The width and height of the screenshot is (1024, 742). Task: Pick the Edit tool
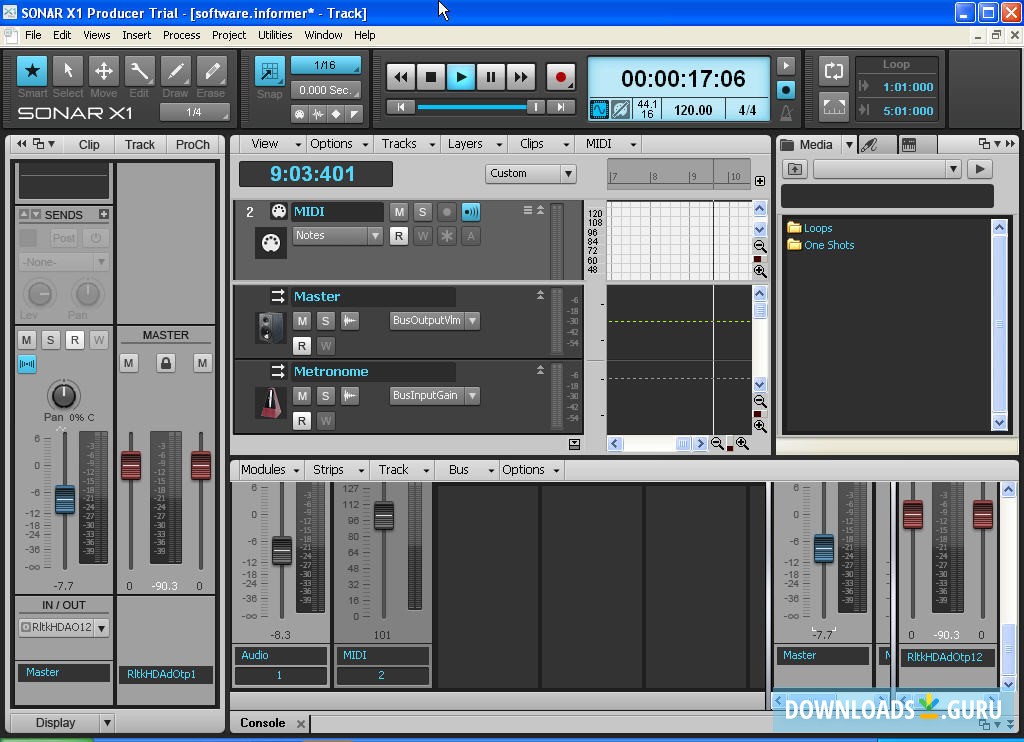pyautogui.click(x=139, y=71)
